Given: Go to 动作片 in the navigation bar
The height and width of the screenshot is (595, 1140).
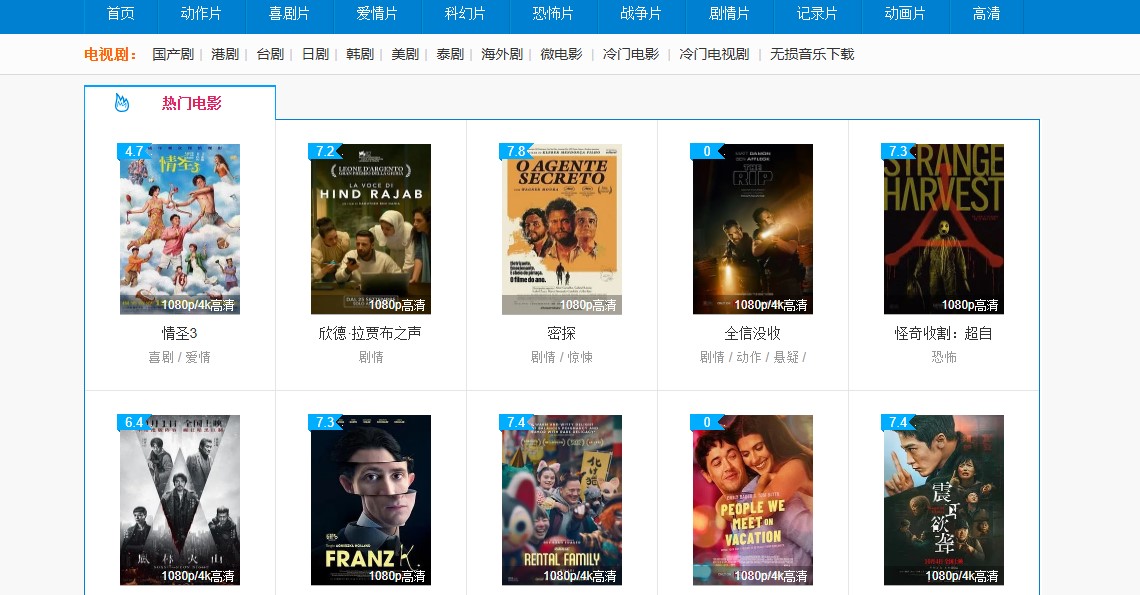Looking at the screenshot, I should coord(201,14).
